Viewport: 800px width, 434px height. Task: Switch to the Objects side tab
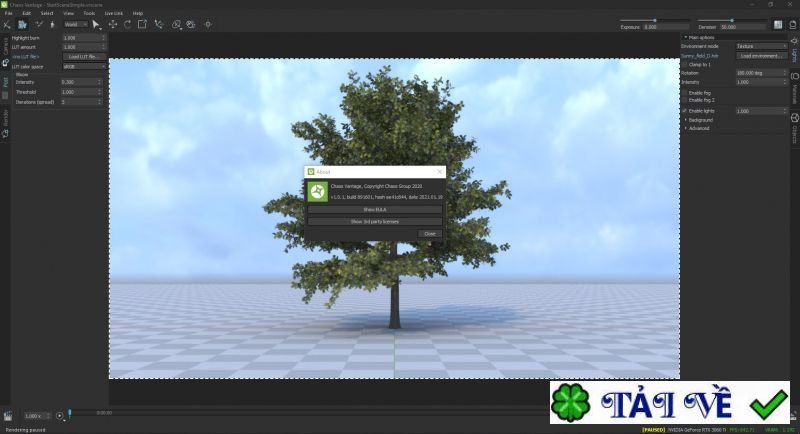point(794,129)
